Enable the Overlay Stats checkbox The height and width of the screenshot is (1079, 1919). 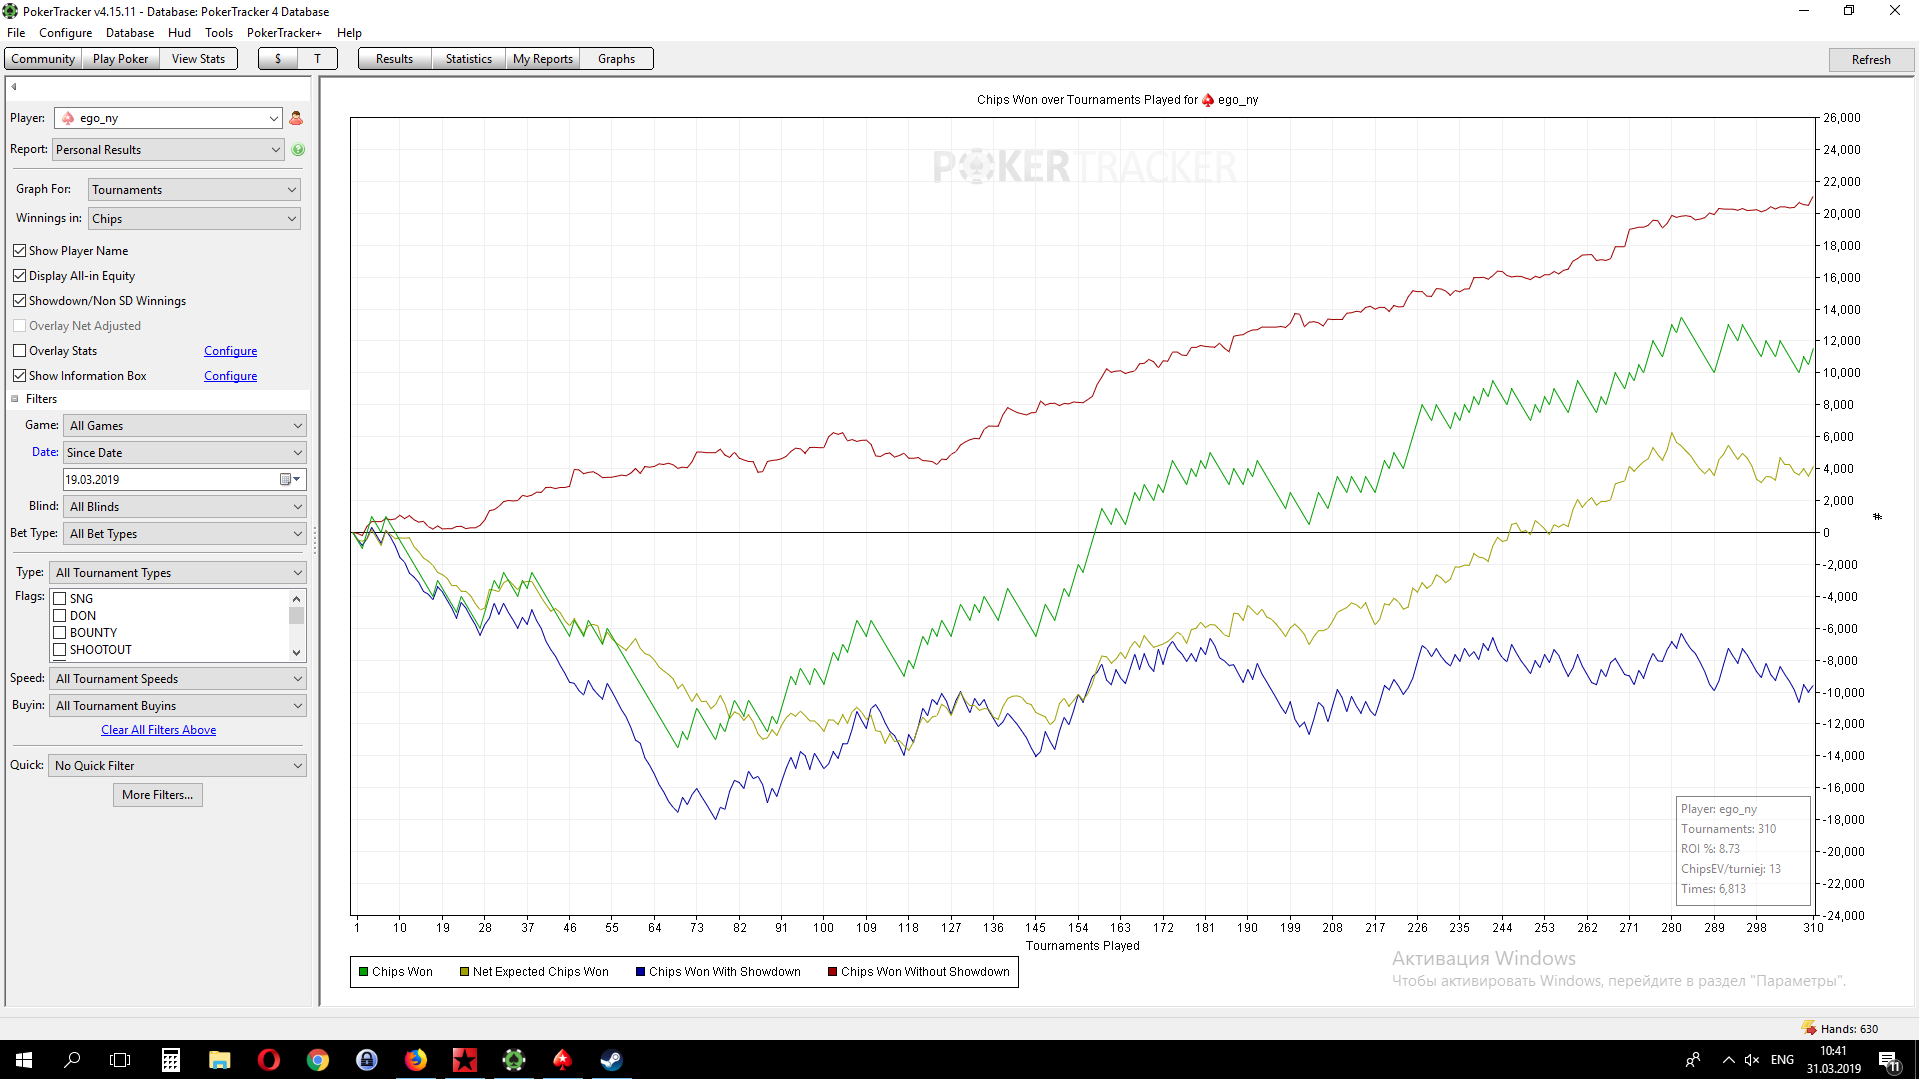19,351
